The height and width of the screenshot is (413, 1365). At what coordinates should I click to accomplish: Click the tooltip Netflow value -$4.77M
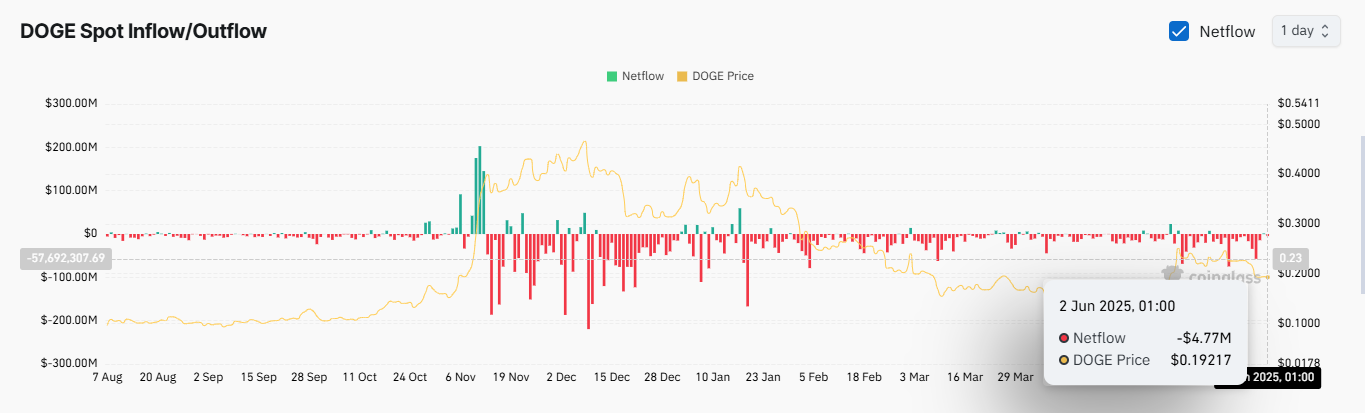1202,338
